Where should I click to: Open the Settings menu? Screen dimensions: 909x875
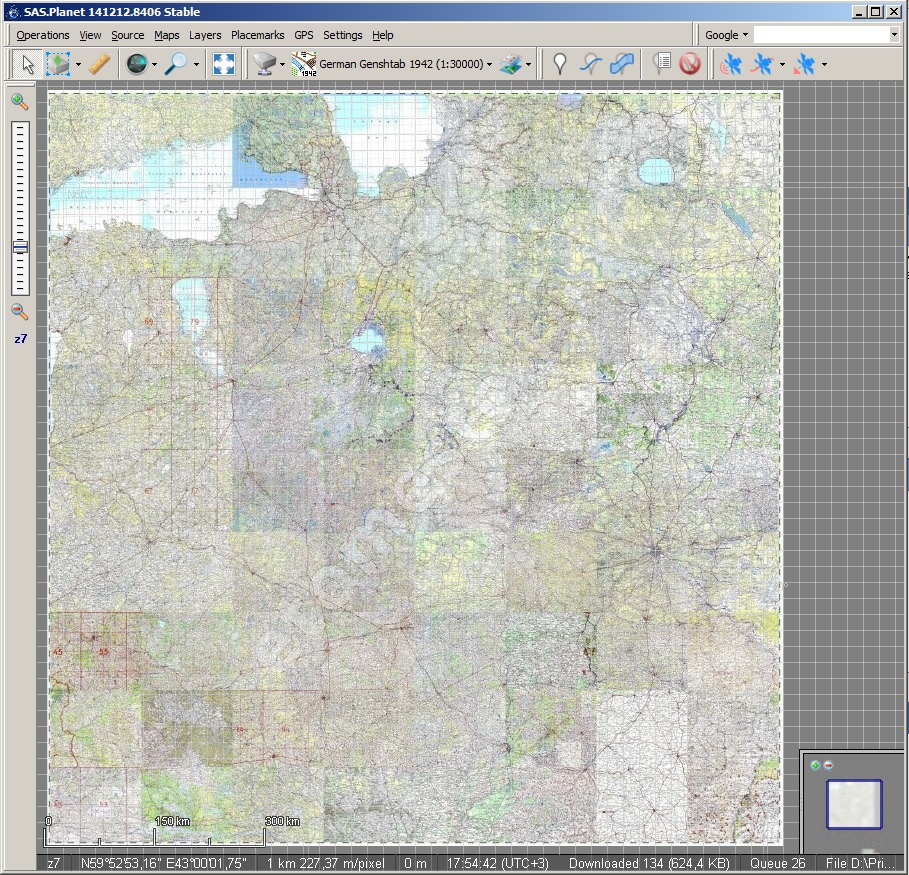343,35
